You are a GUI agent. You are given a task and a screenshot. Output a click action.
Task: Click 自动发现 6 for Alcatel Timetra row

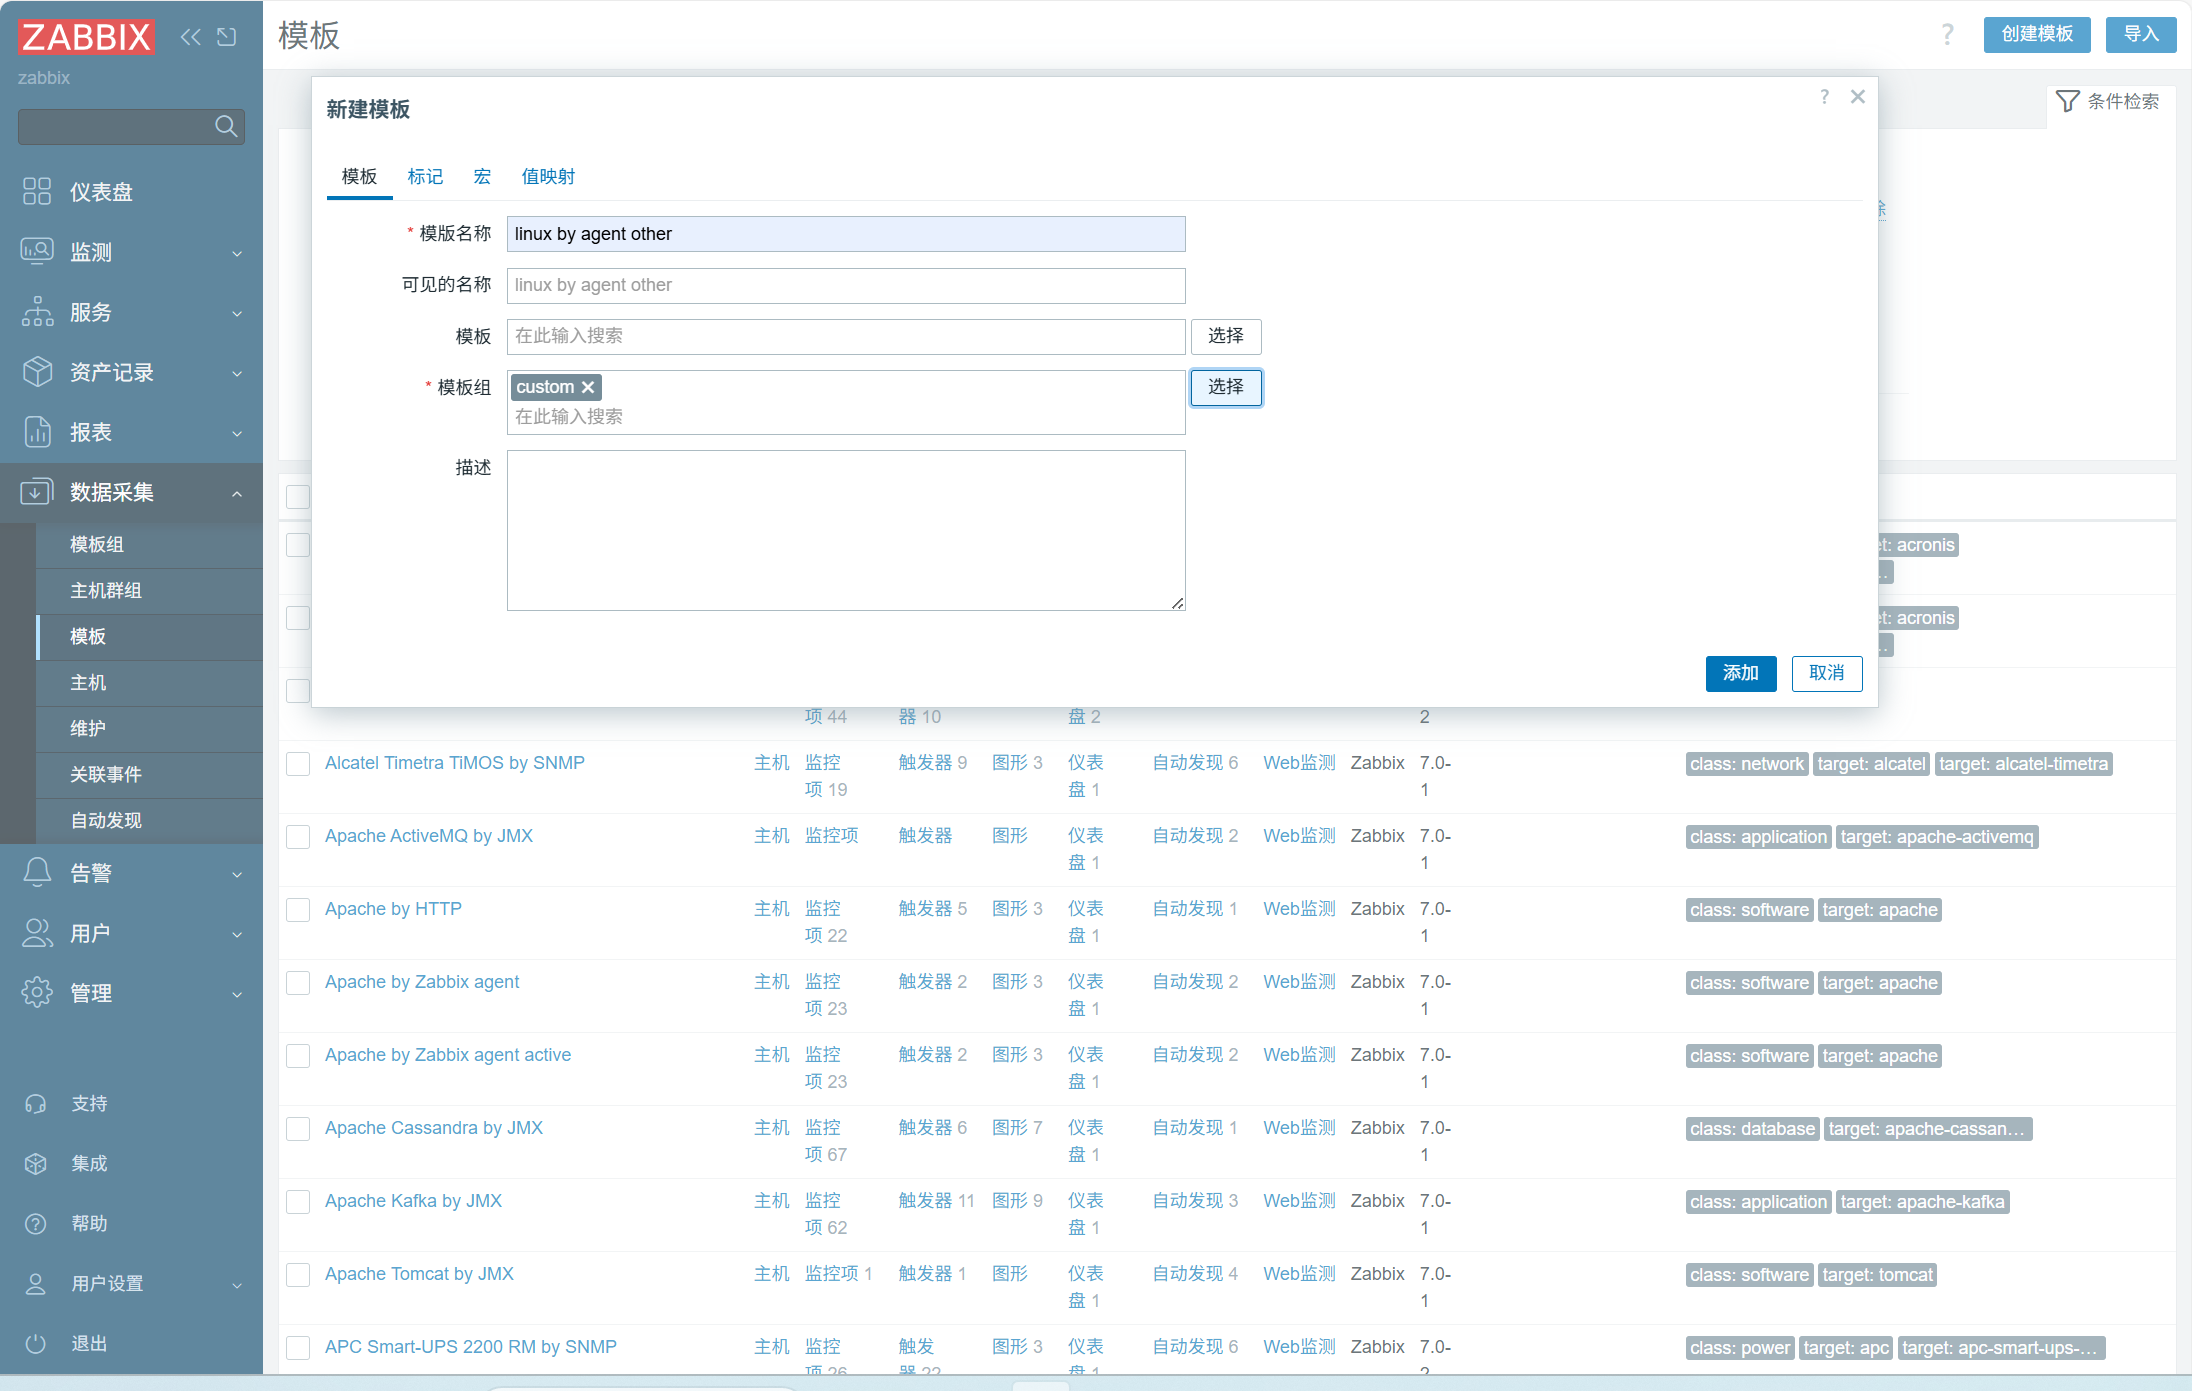coord(1195,763)
